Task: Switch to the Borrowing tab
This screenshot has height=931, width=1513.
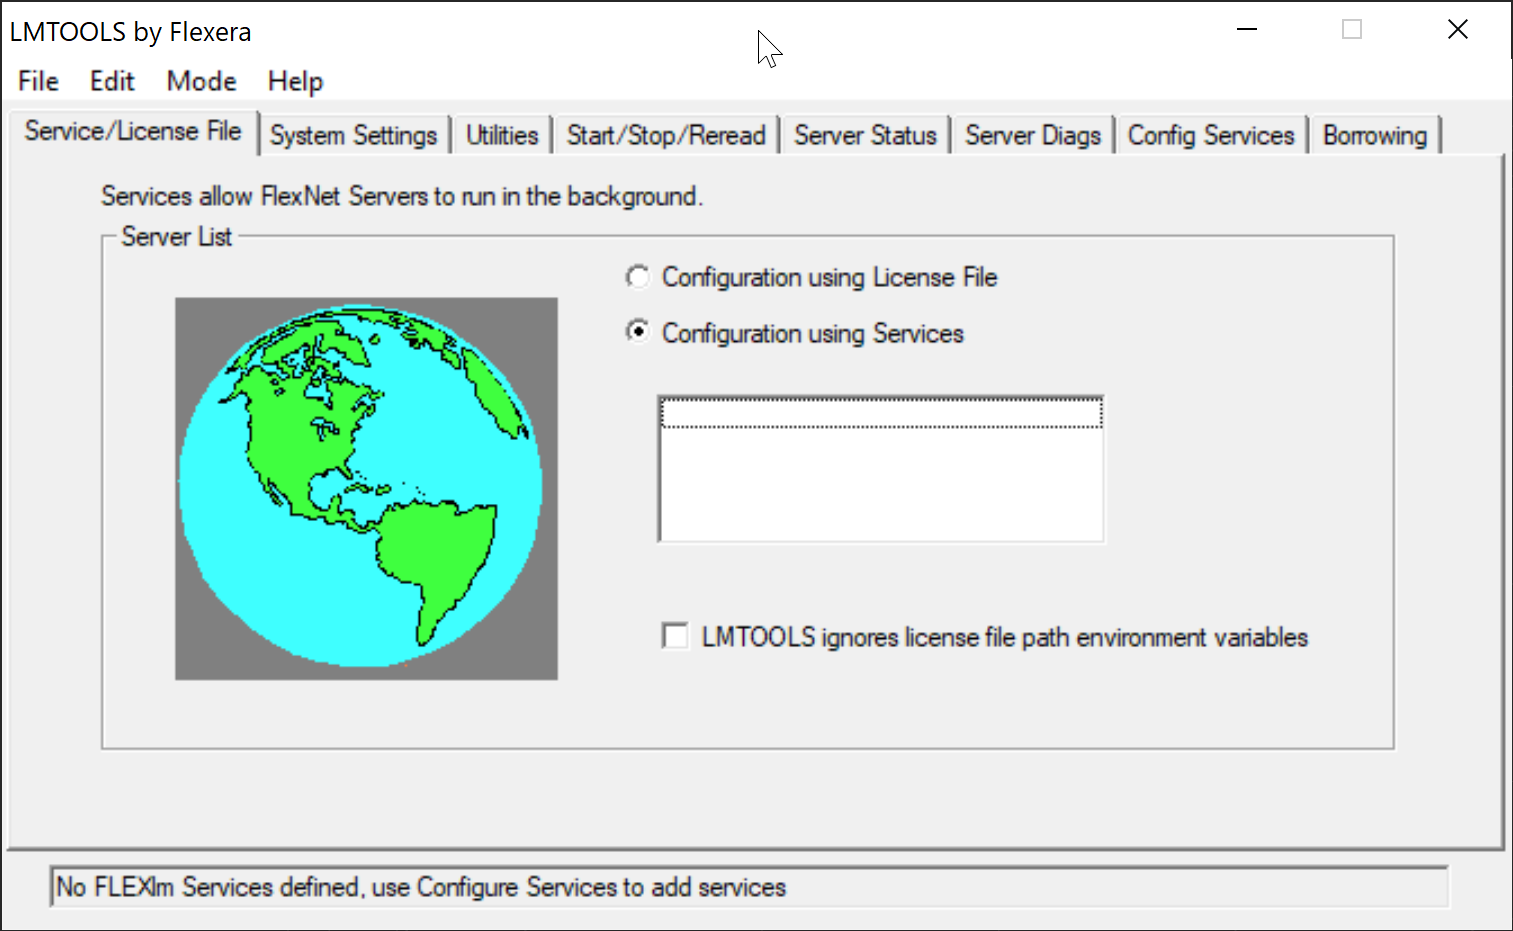Action: (1375, 135)
